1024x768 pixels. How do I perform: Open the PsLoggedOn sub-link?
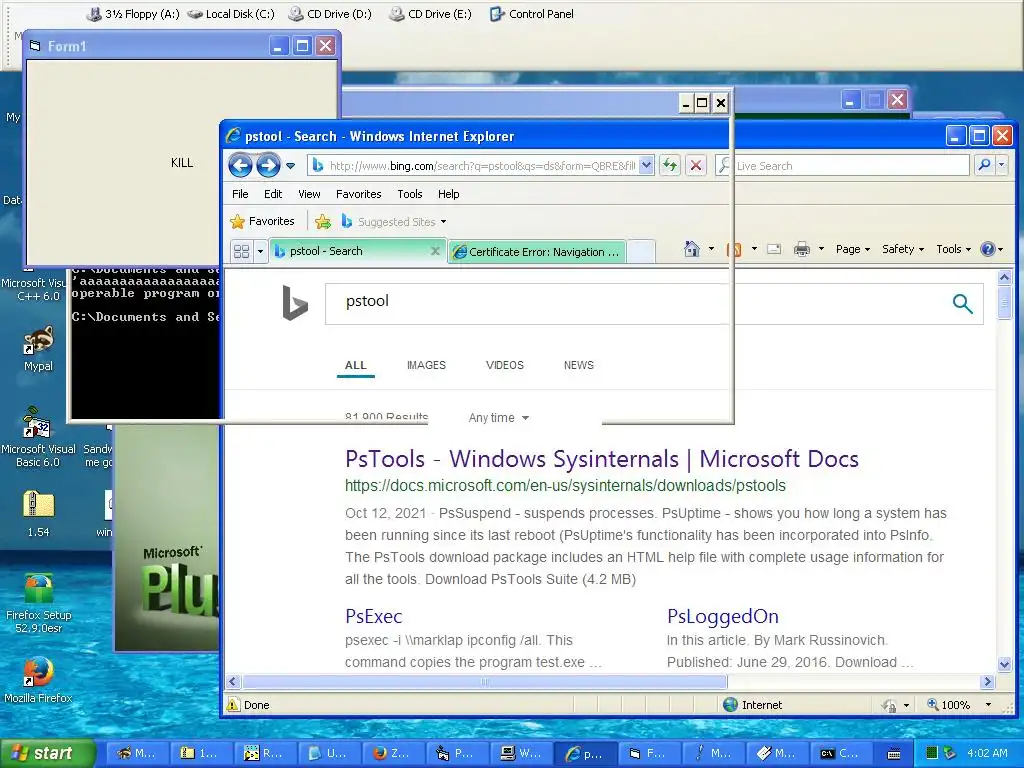722,616
